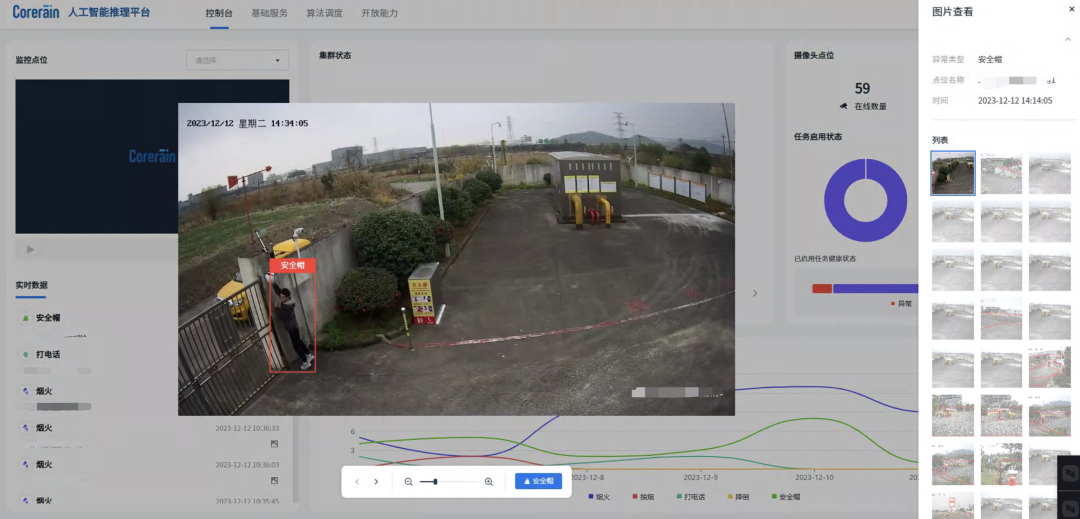The image size is (1080, 519).
Task: Toggle the 烟火 series in chart legend
Action: click(599, 496)
